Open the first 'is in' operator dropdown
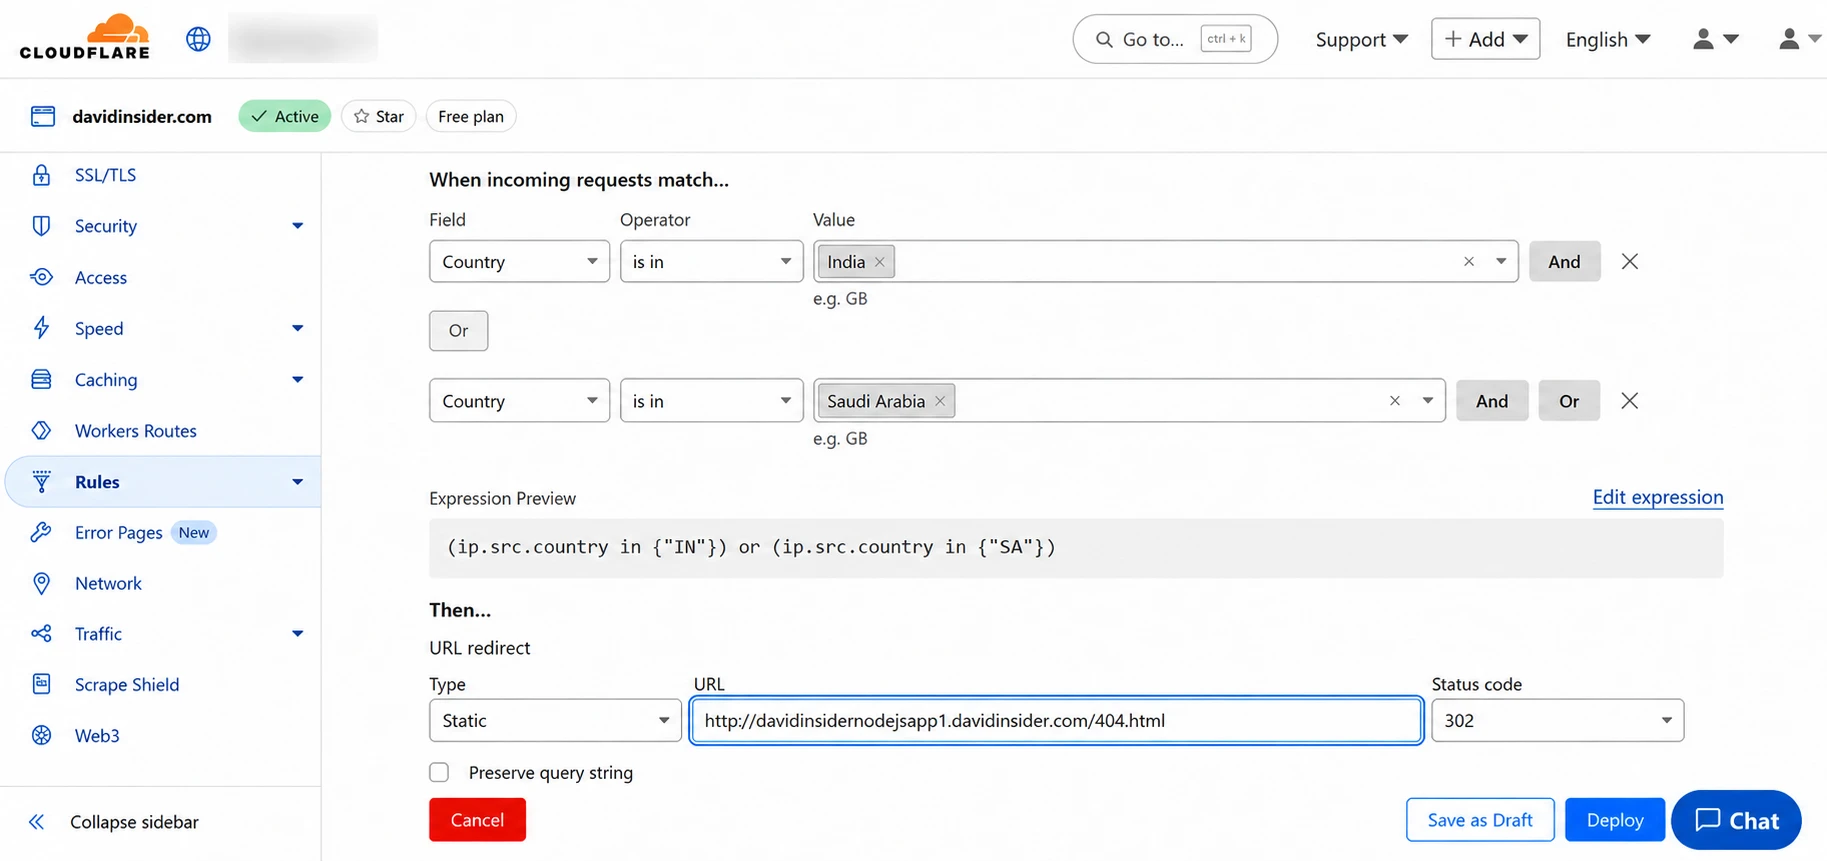 [711, 261]
